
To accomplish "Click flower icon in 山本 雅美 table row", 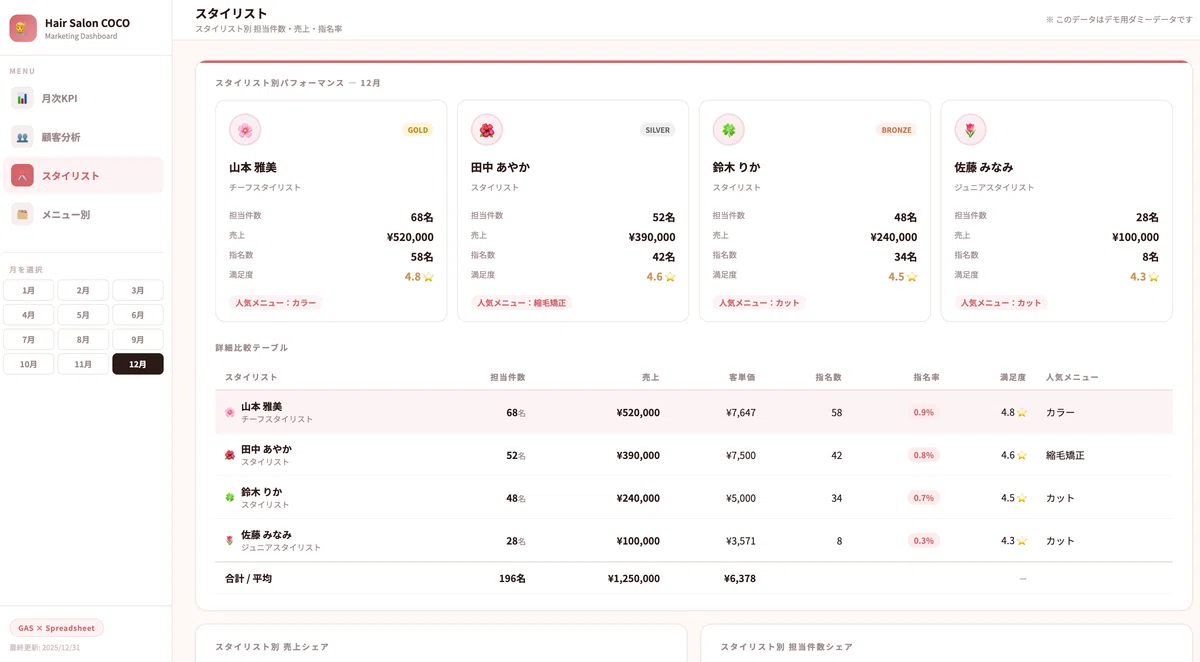I will [x=230, y=412].
